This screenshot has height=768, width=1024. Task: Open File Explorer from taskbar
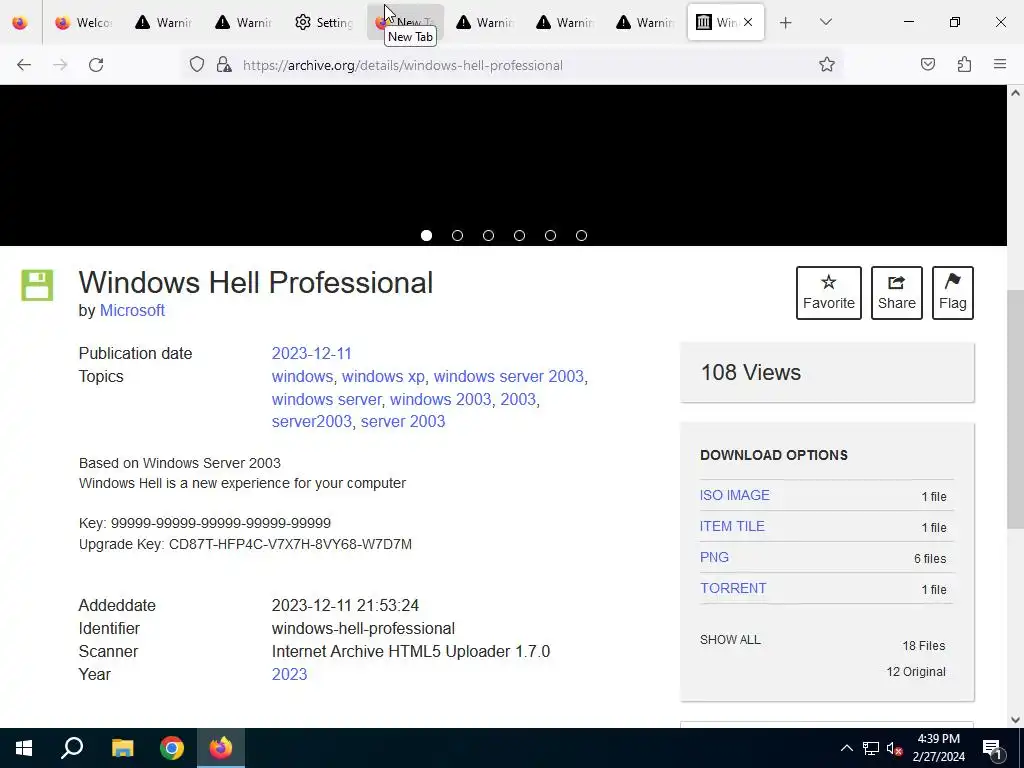click(122, 748)
